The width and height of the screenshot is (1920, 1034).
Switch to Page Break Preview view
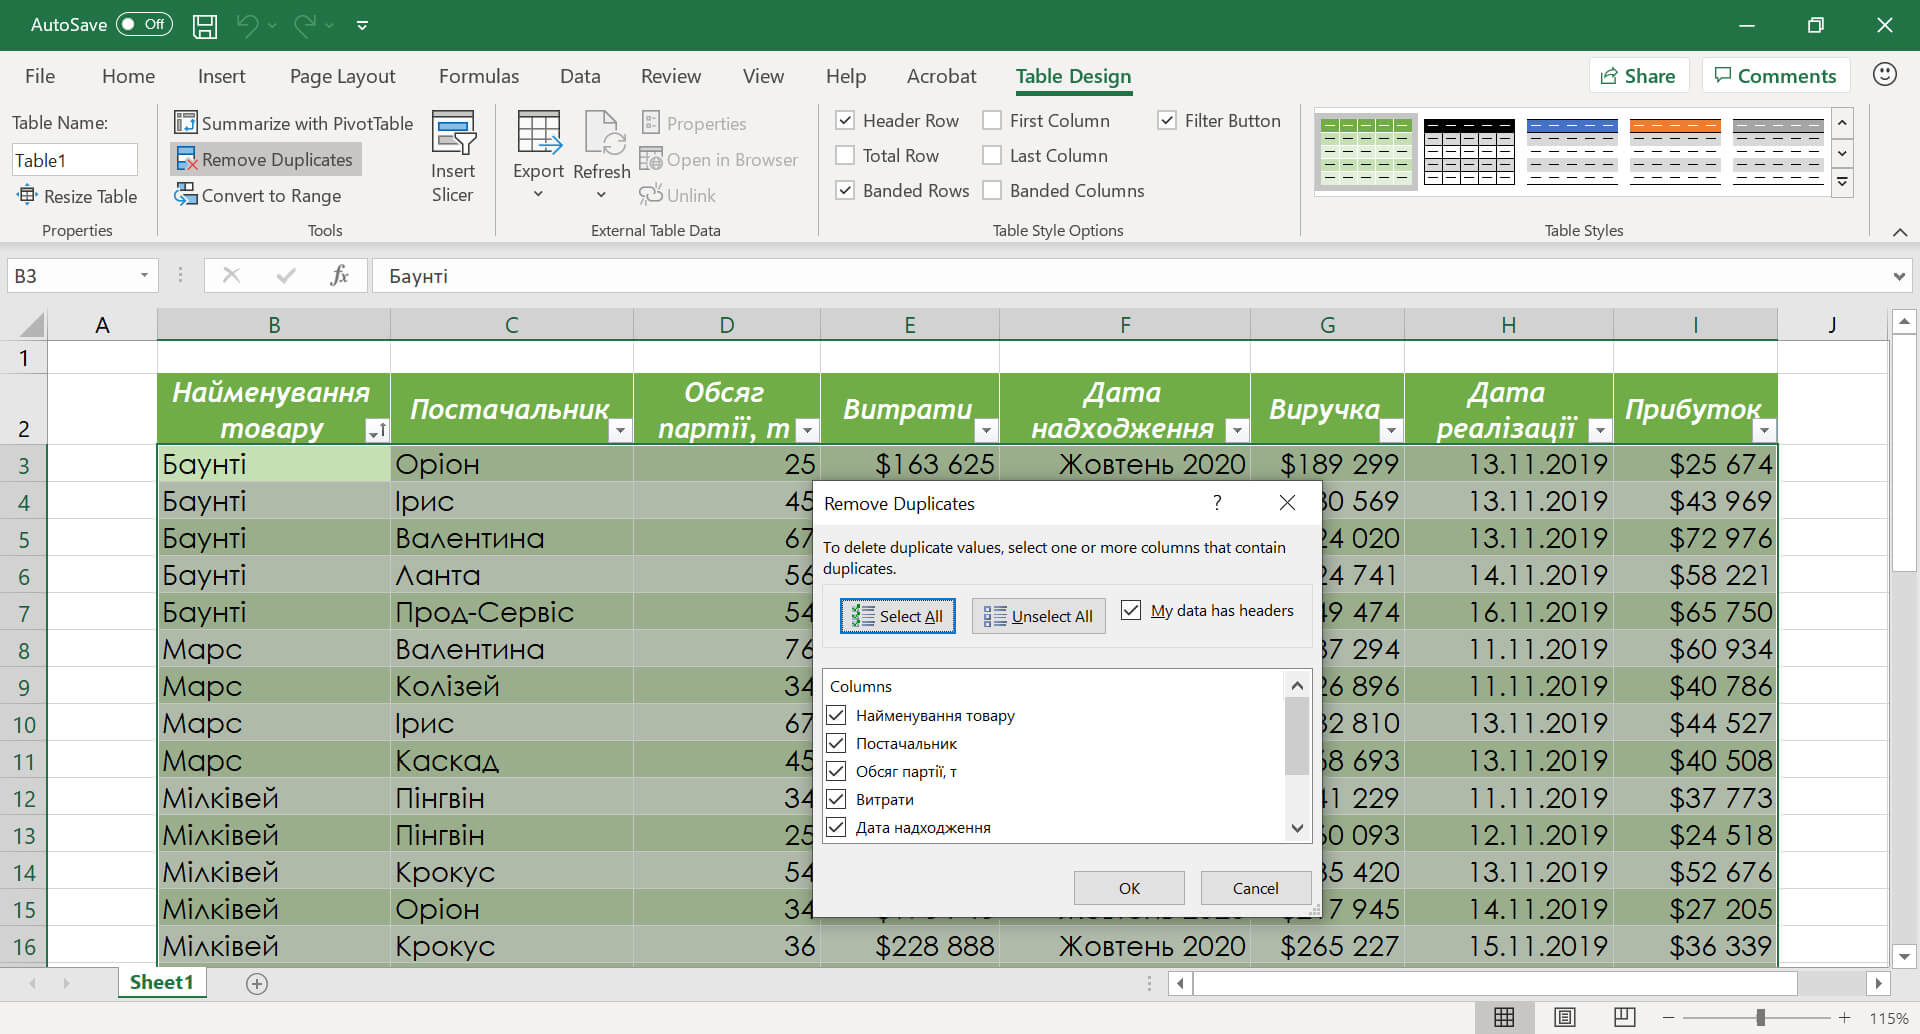pyautogui.click(x=1625, y=1017)
